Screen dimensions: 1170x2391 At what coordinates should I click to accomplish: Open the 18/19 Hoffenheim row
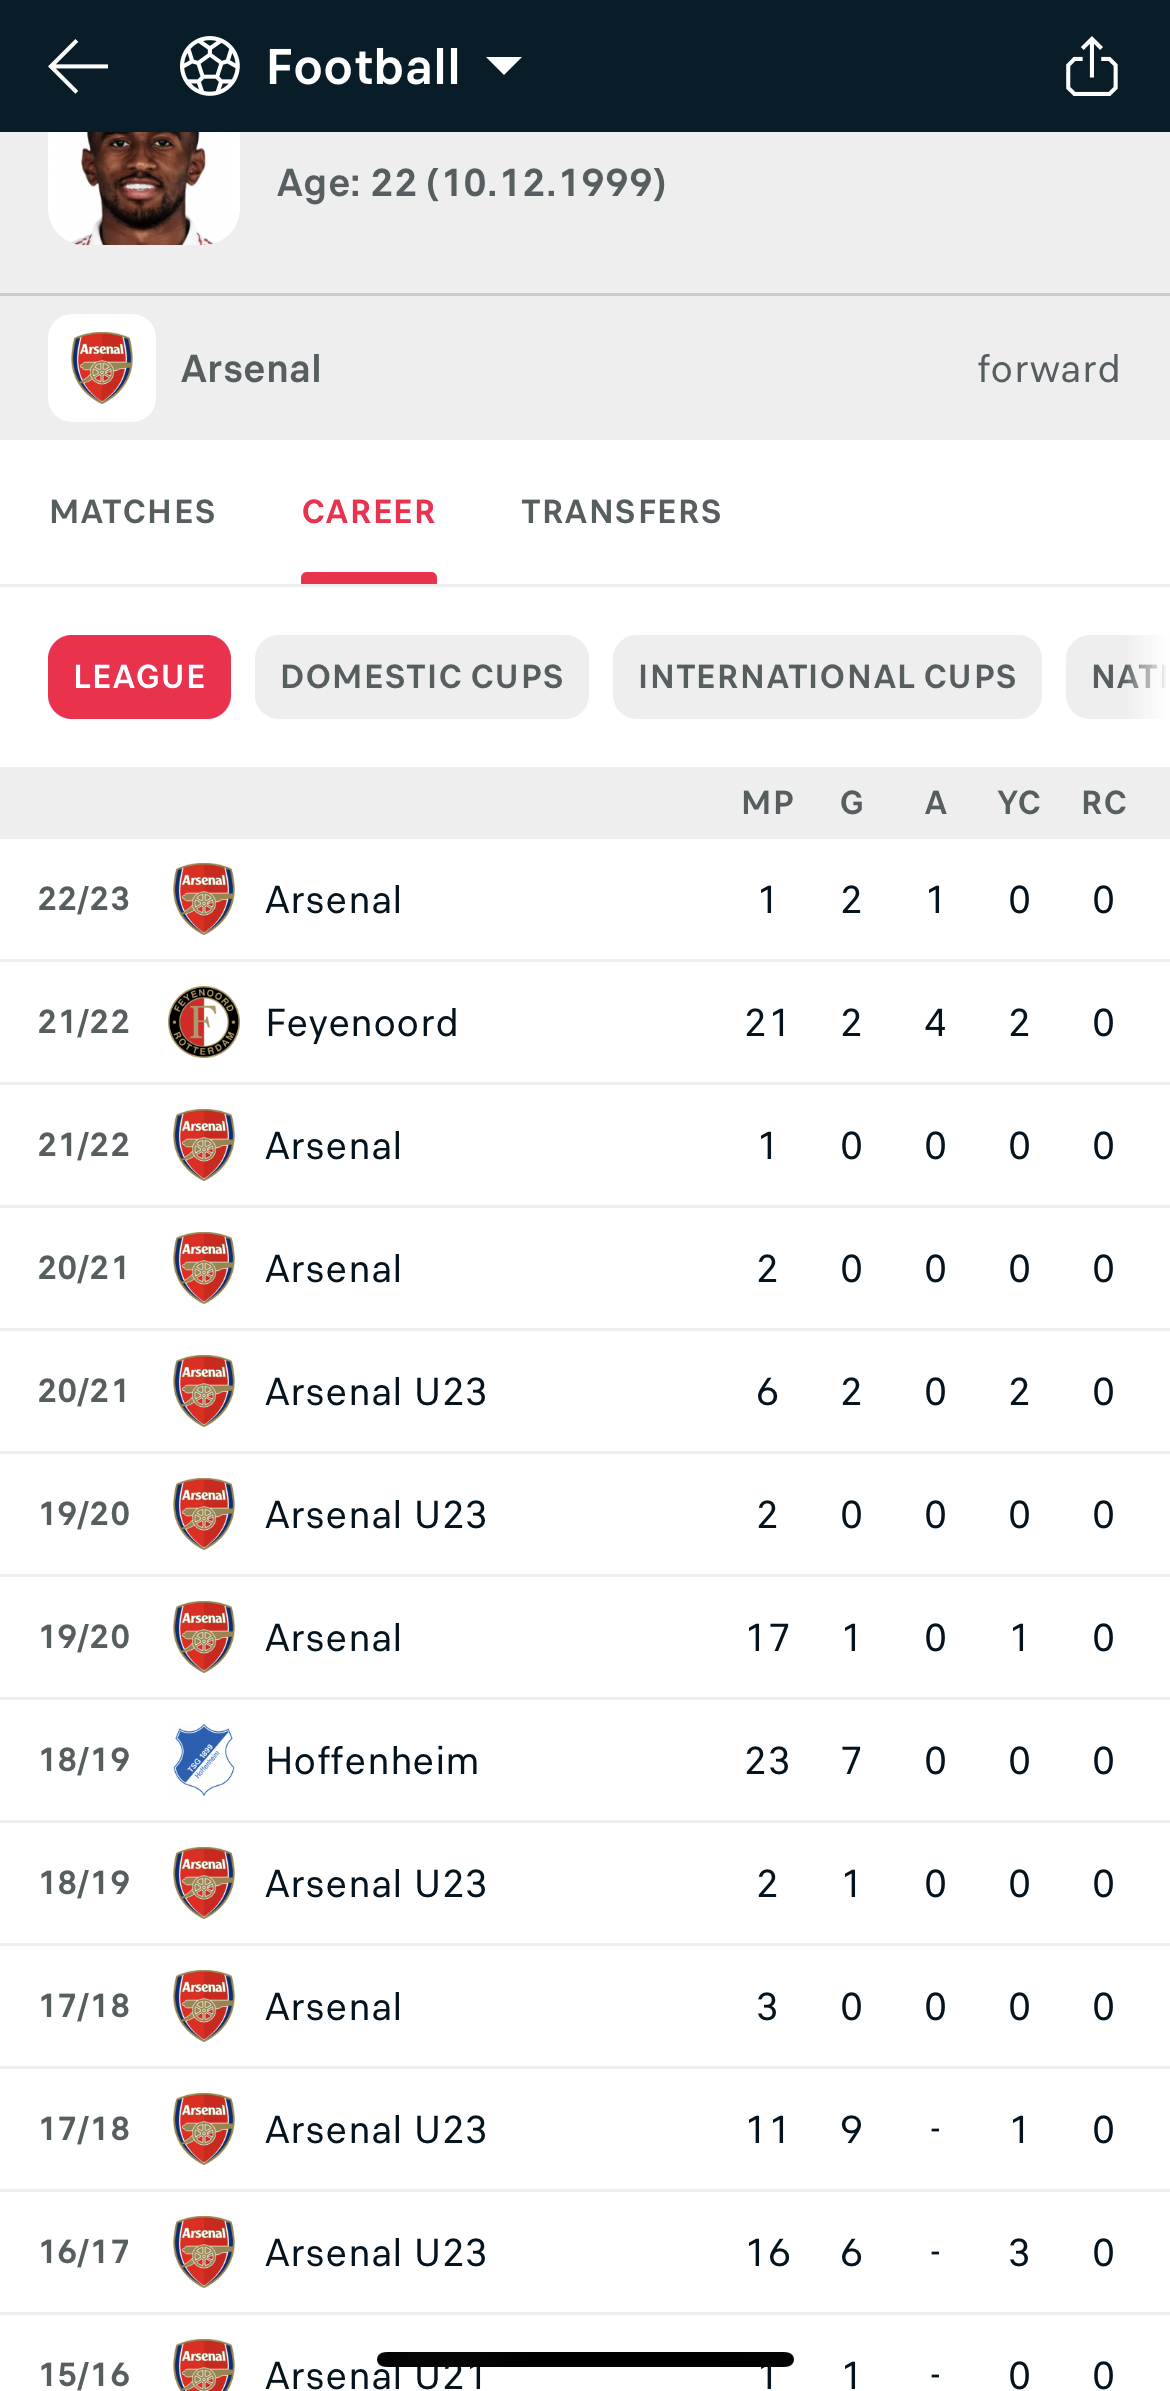[x=585, y=1761]
